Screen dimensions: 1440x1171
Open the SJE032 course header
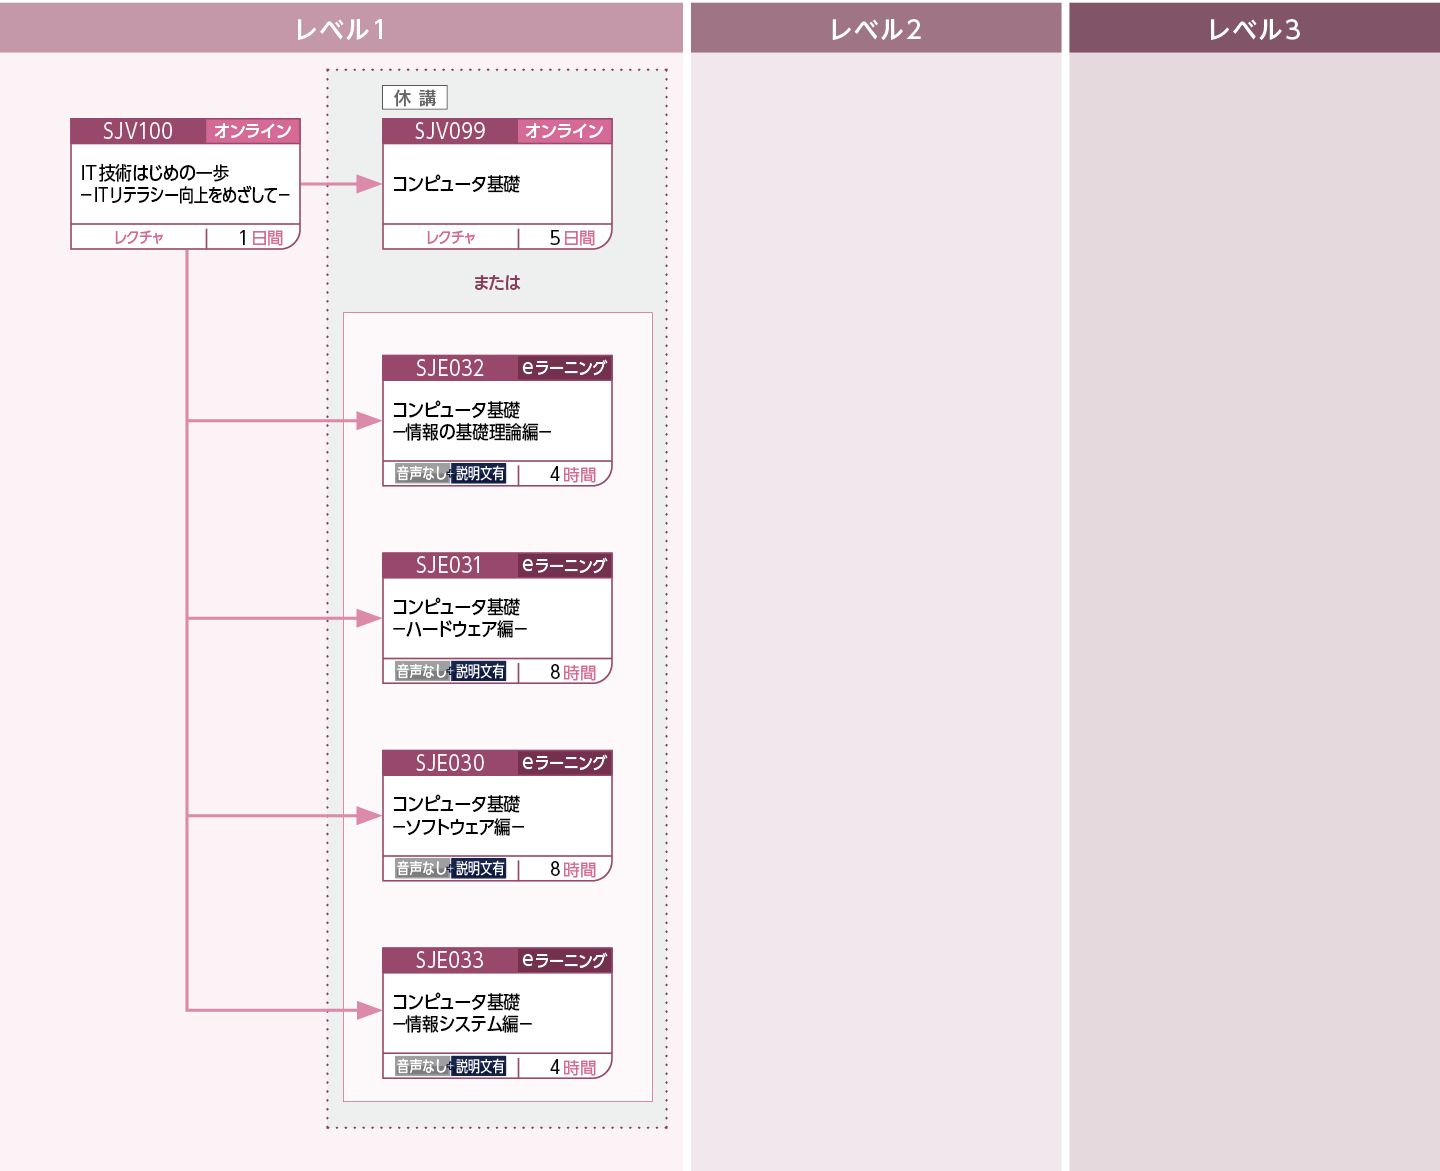point(450,368)
